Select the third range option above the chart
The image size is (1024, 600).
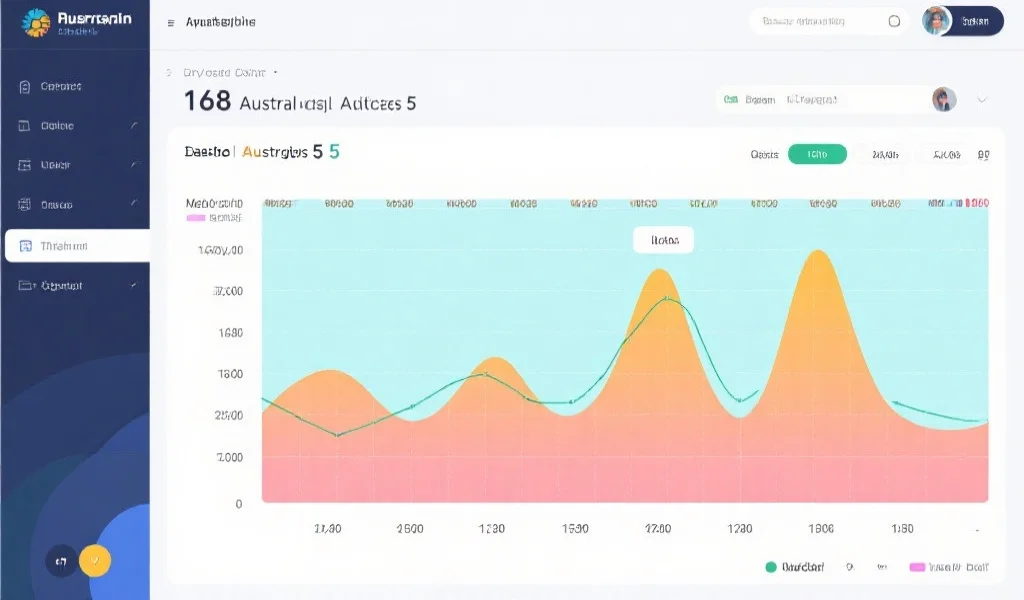[x=946, y=155]
